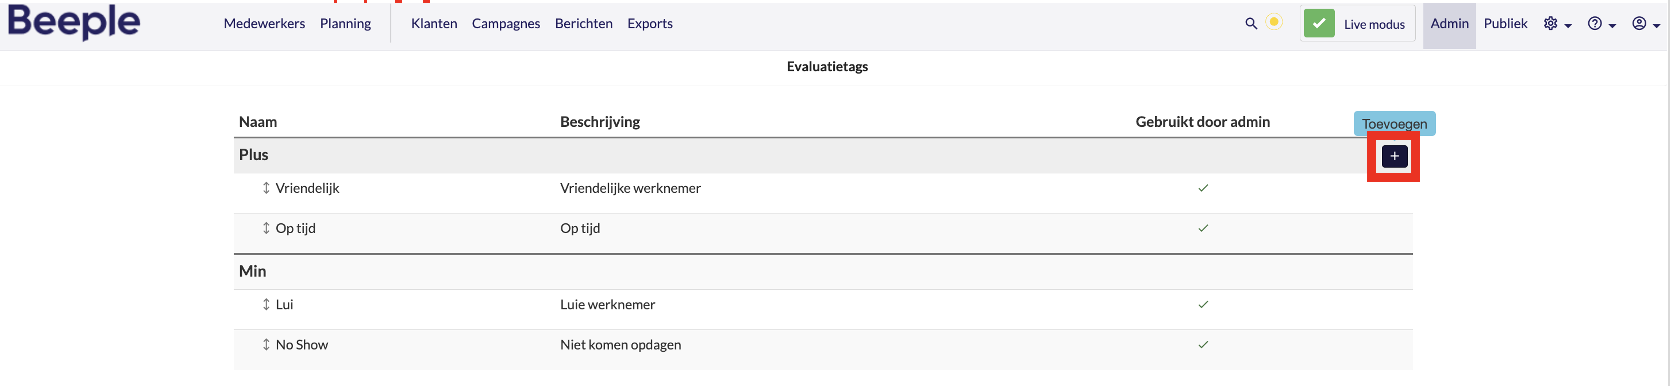Open the Campagnes menu
This screenshot has height=386, width=1670.
pyautogui.click(x=506, y=23)
